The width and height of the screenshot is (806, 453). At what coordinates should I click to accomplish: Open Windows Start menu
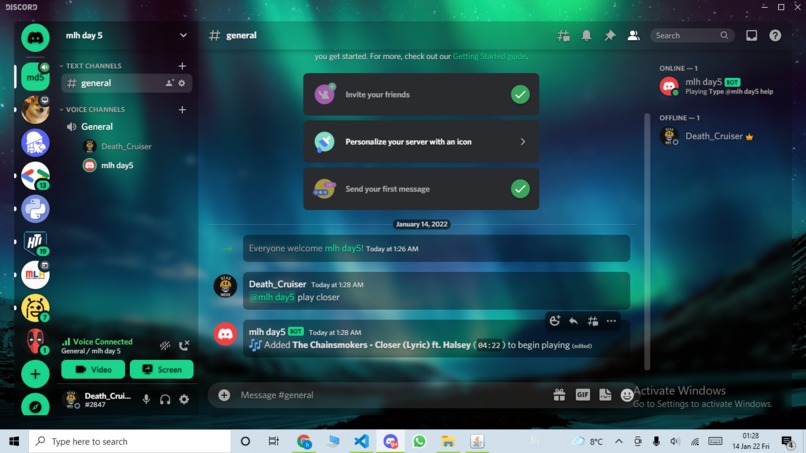click(x=14, y=441)
